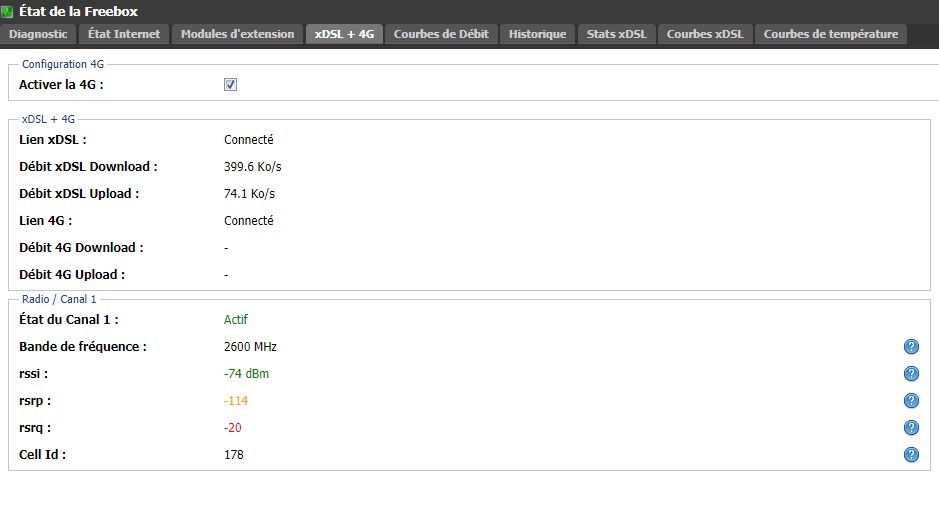Viewport: 939px width, 505px height.
Task: Select the xDSL + 4G tab
Action: click(x=344, y=34)
